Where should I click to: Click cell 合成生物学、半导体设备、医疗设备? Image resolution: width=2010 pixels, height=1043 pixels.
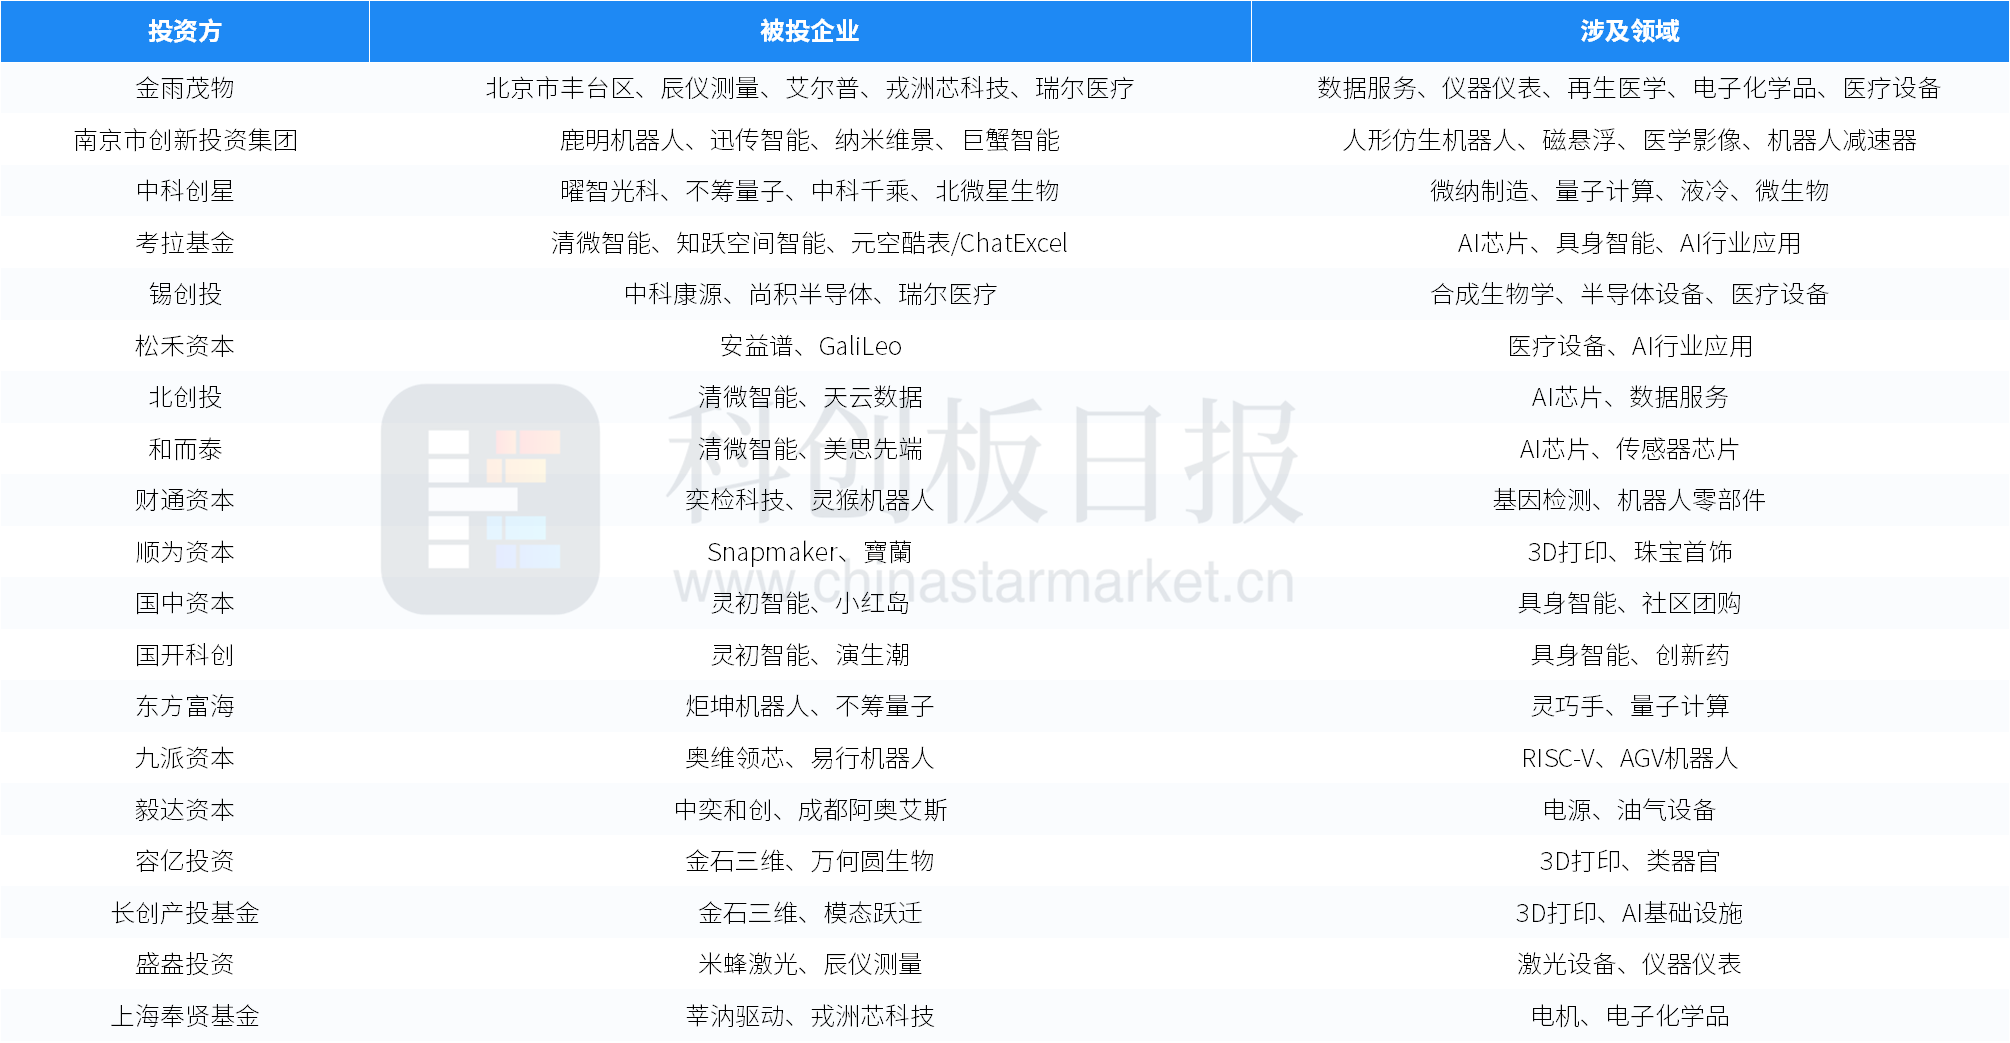pyautogui.click(x=1630, y=294)
